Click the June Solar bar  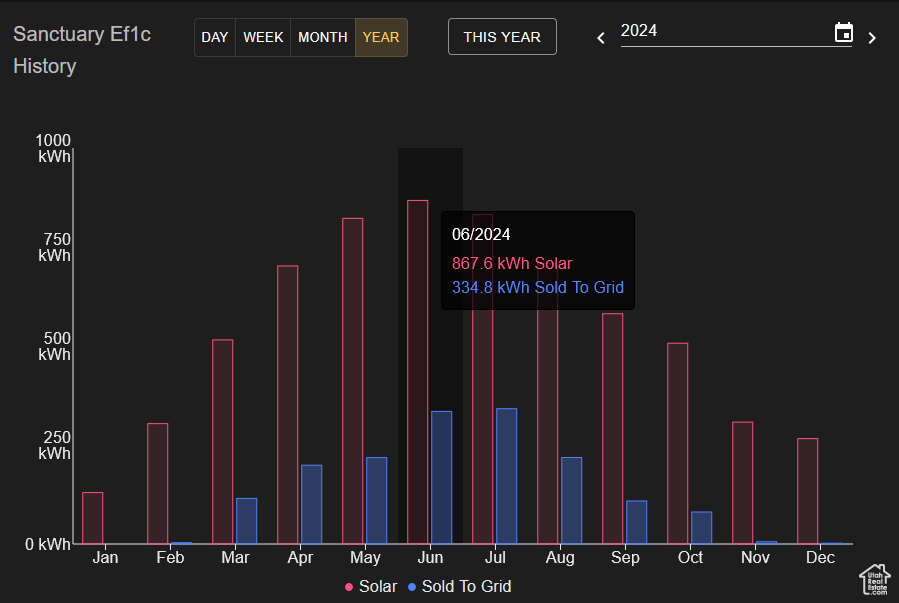click(x=417, y=372)
